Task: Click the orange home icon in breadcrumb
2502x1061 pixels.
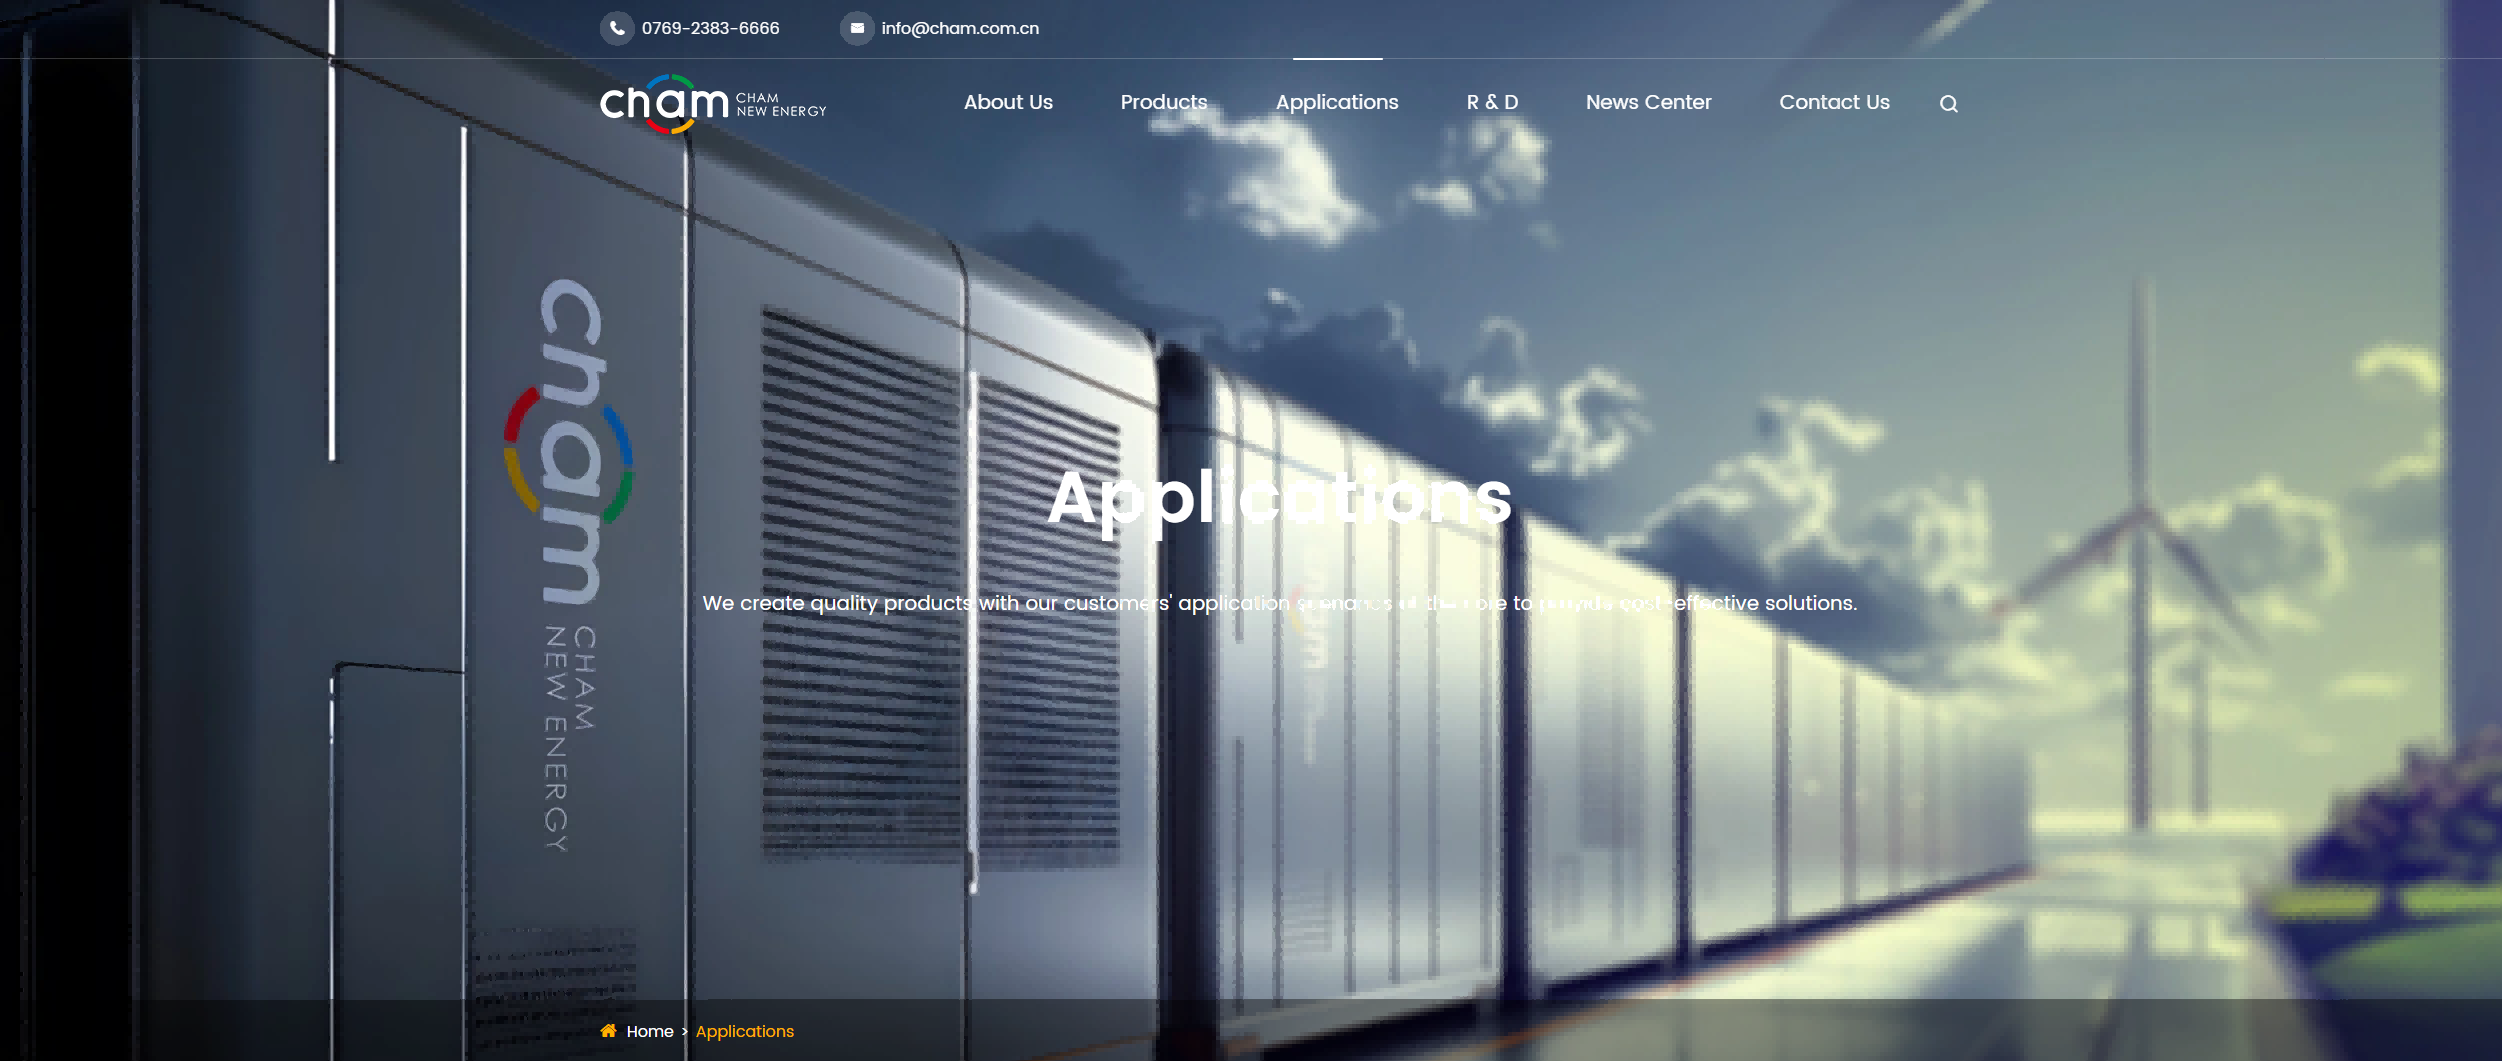Action: [608, 1031]
